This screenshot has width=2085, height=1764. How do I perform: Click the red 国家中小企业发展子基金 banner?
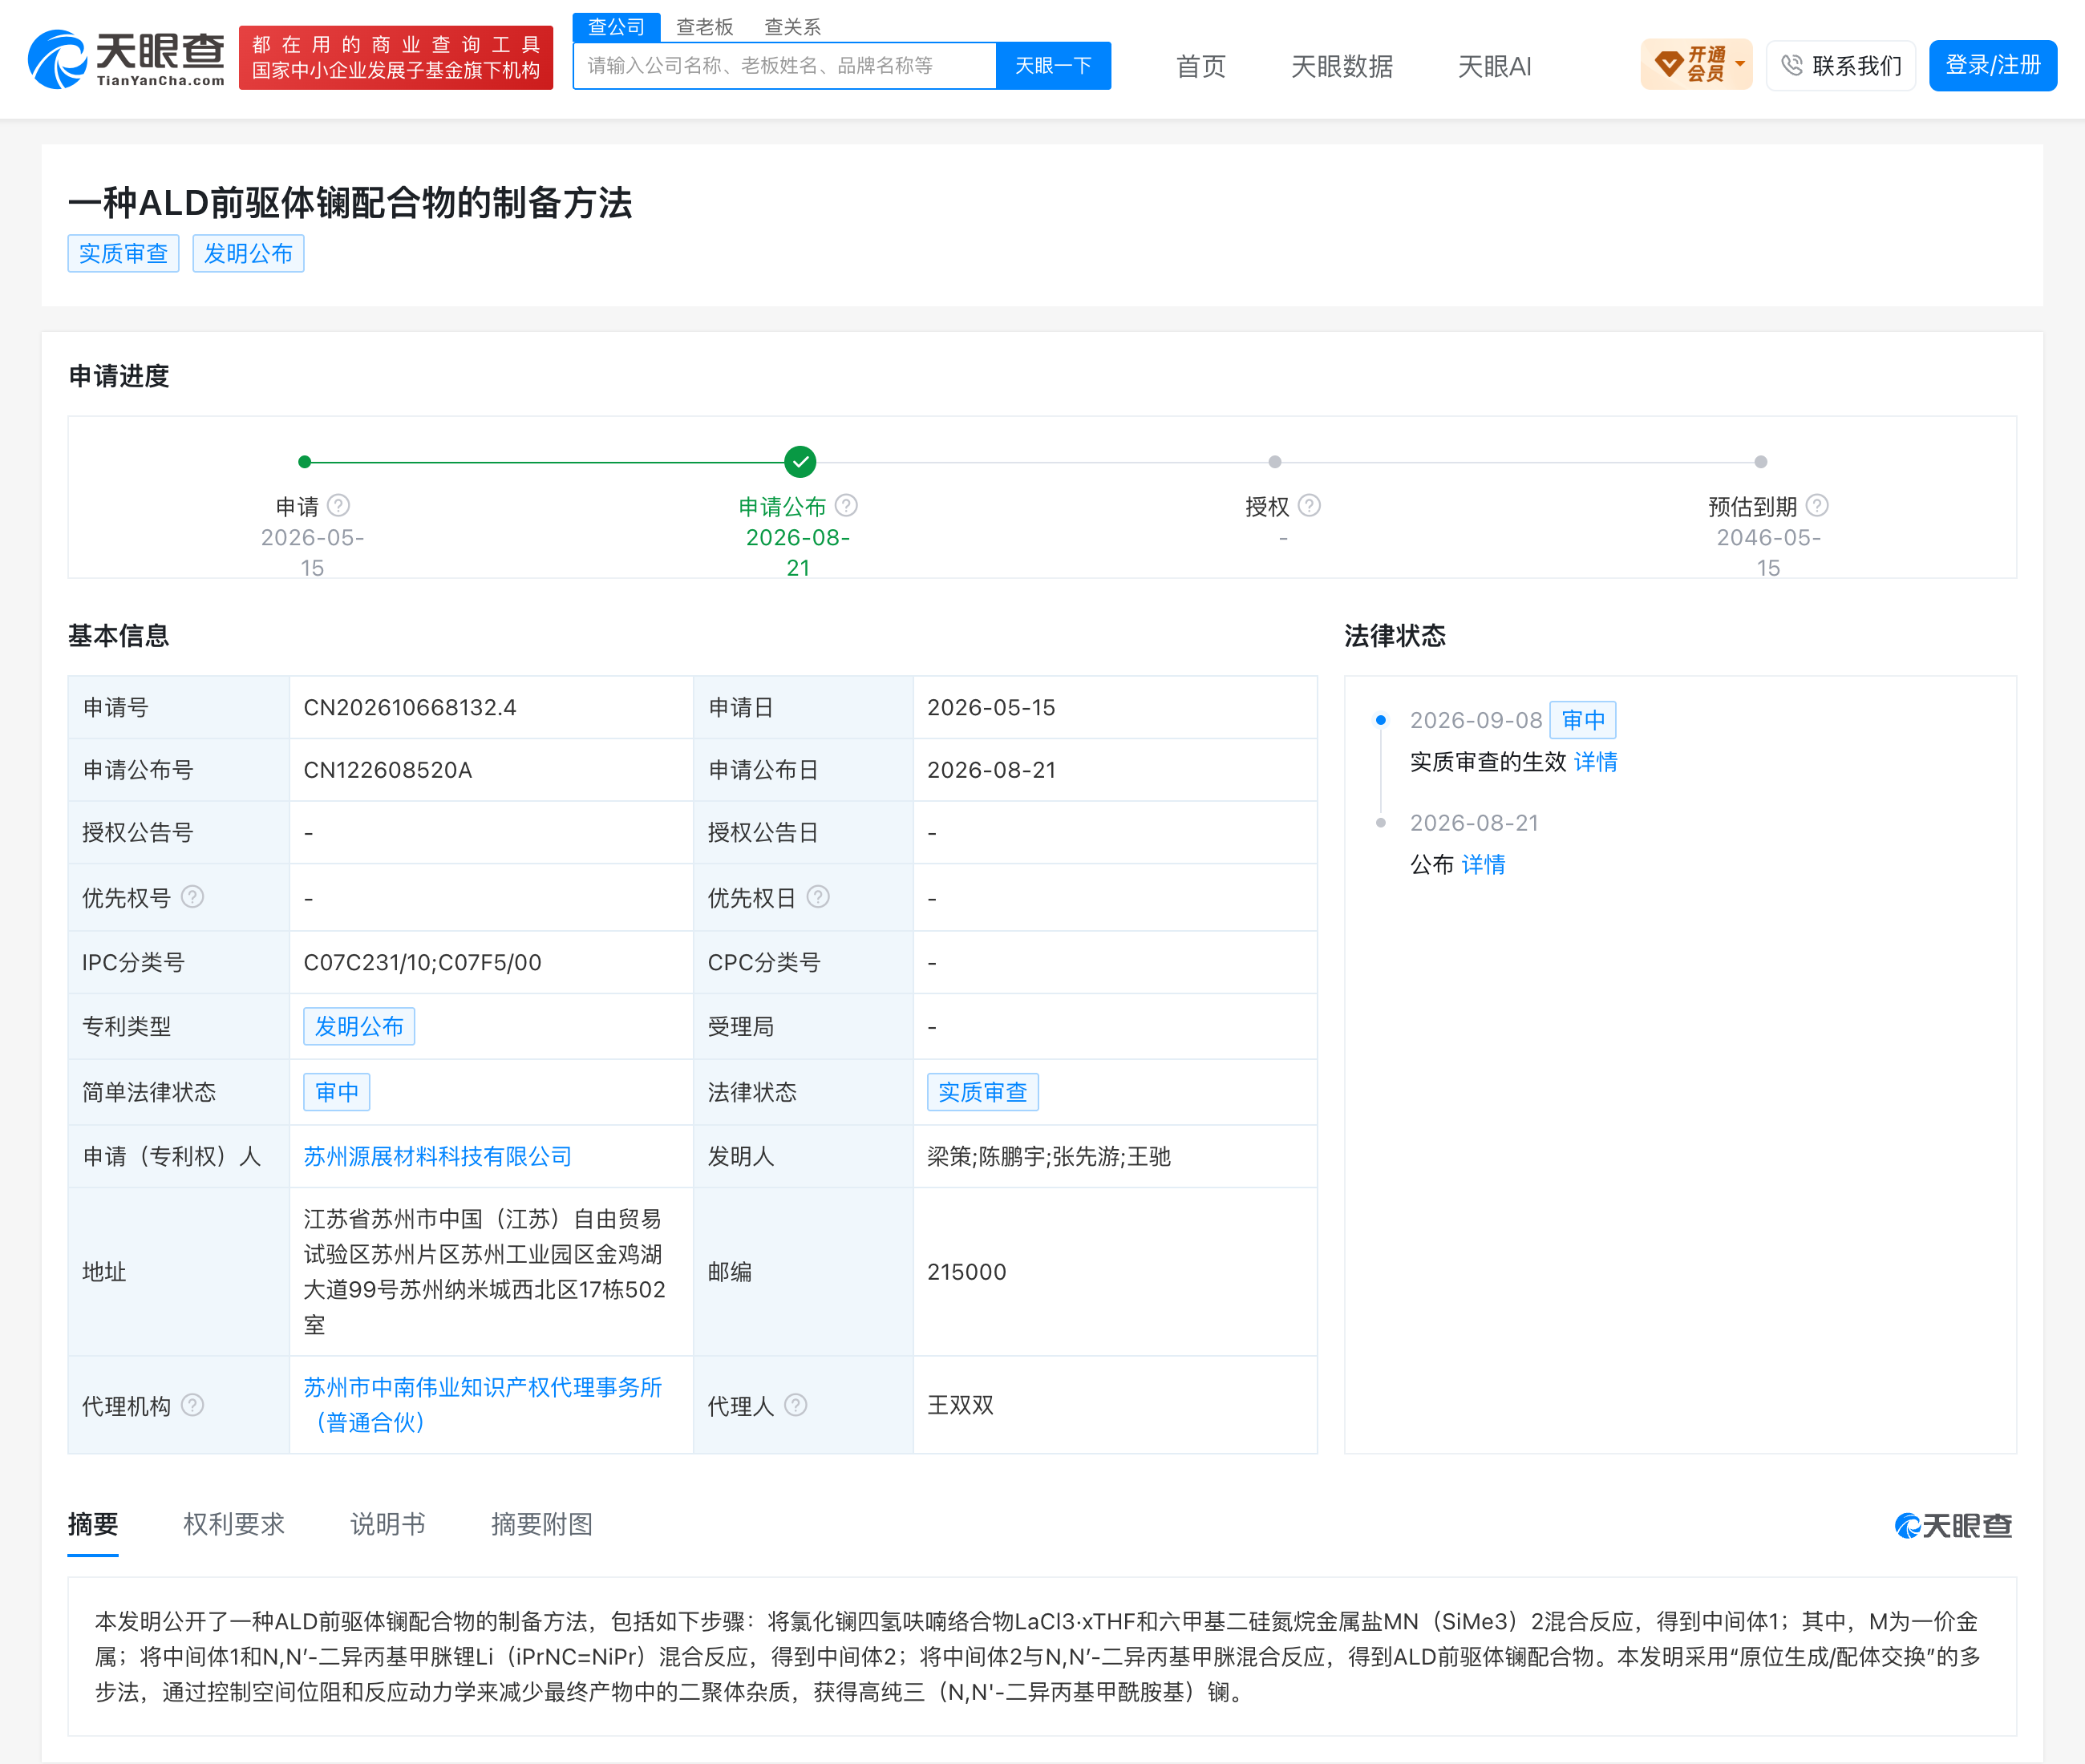tap(395, 58)
